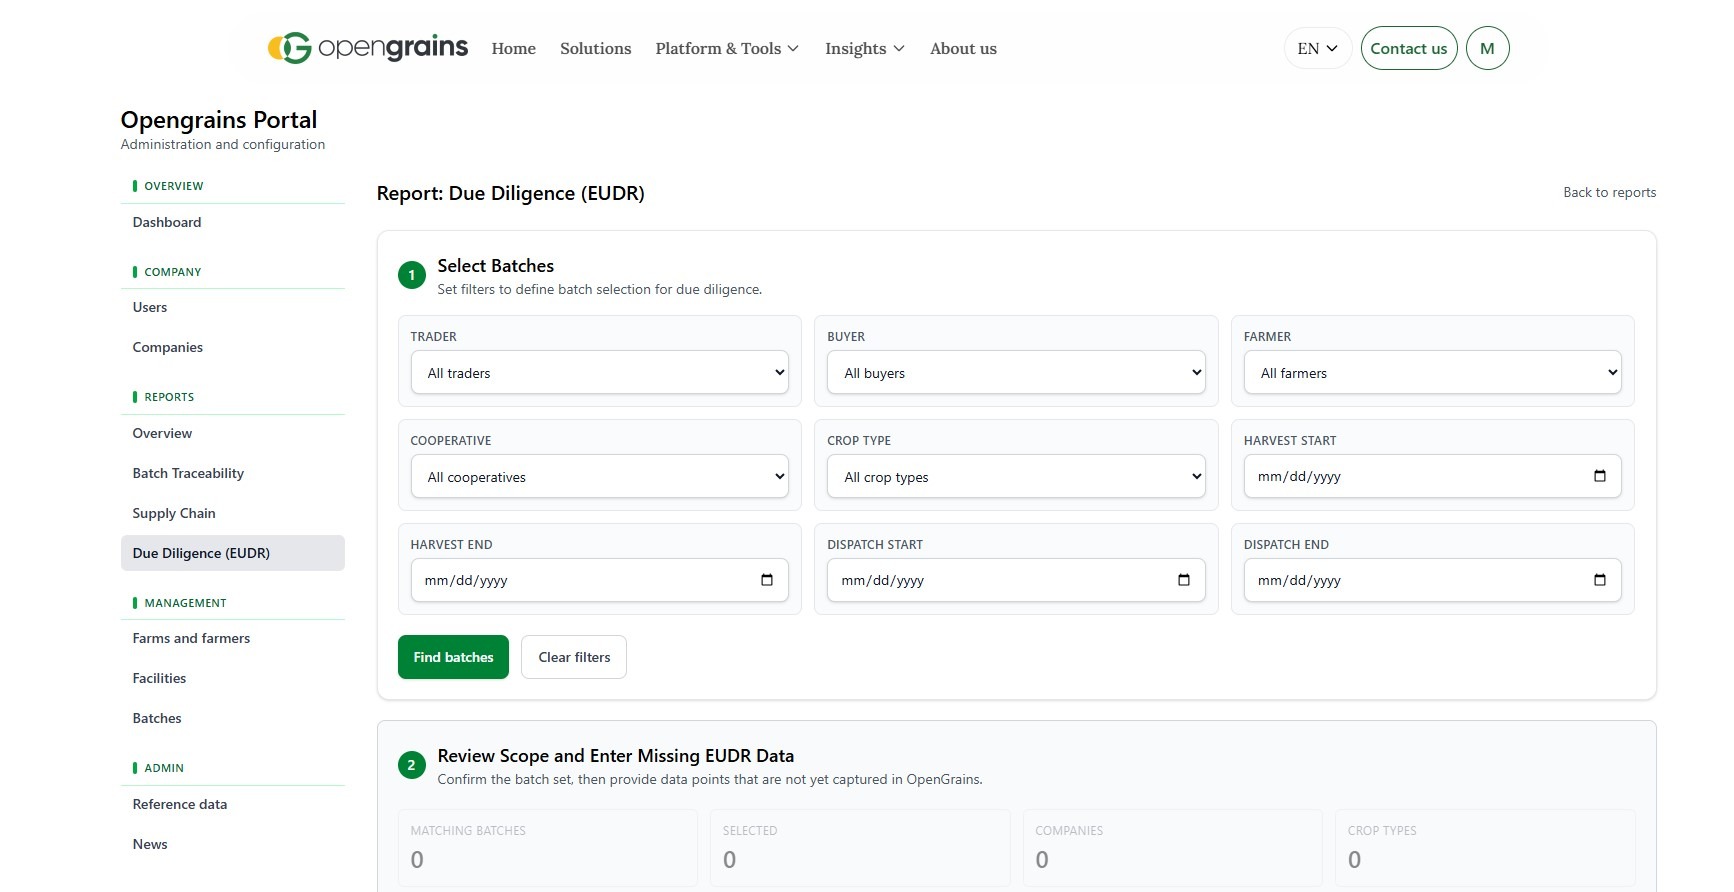Image resolution: width=1734 pixels, height=892 pixels.
Task: Click the 'Select Batches' heading
Action: [x=495, y=266]
